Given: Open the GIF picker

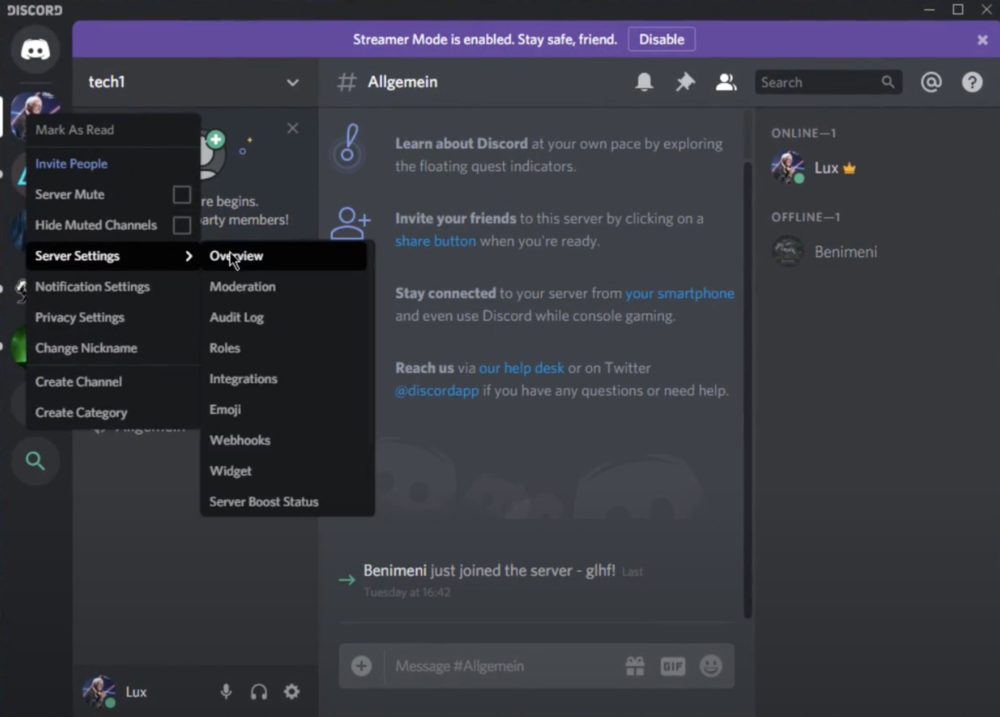Looking at the screenshot, I should (x=673, y=666).
